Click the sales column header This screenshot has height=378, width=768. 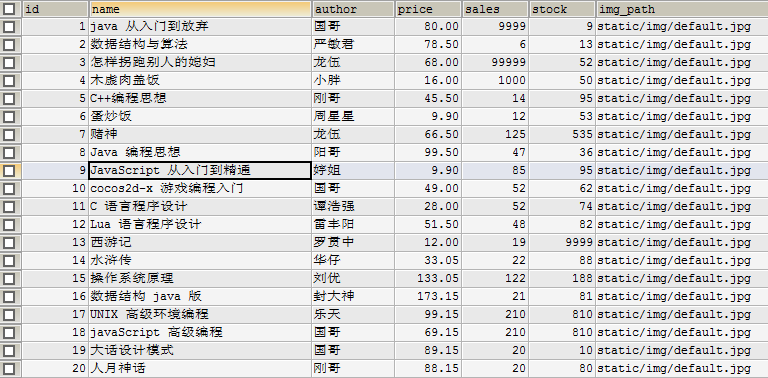[x=495, y=9]
